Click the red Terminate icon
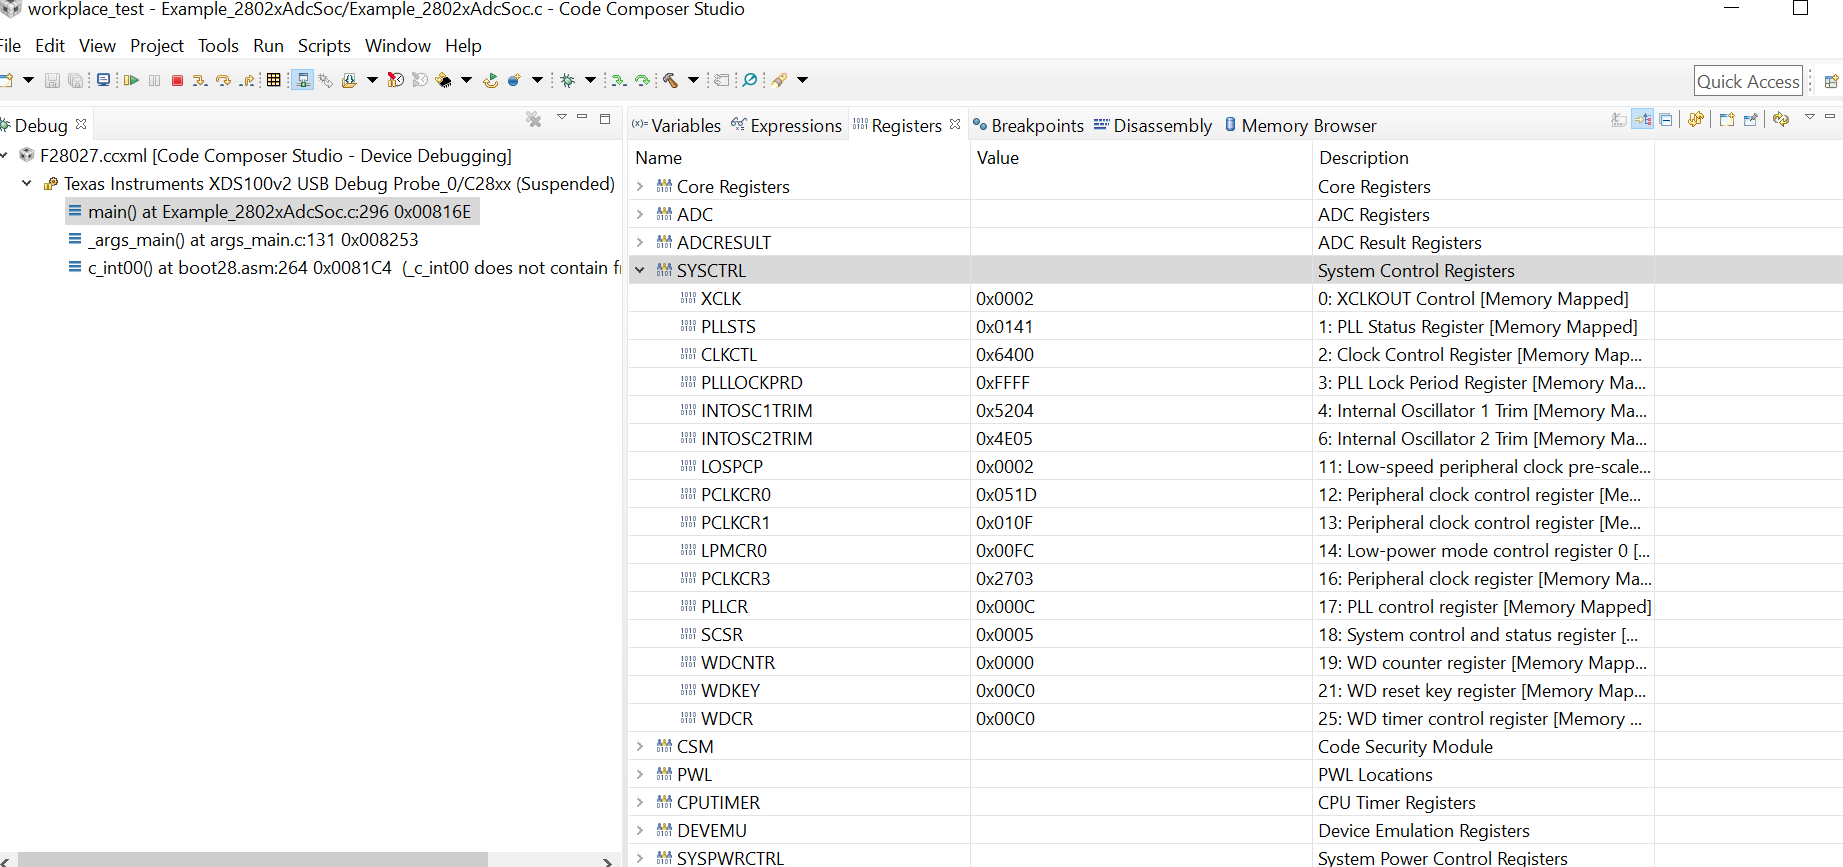1843x867 pixels. [177, 80]
